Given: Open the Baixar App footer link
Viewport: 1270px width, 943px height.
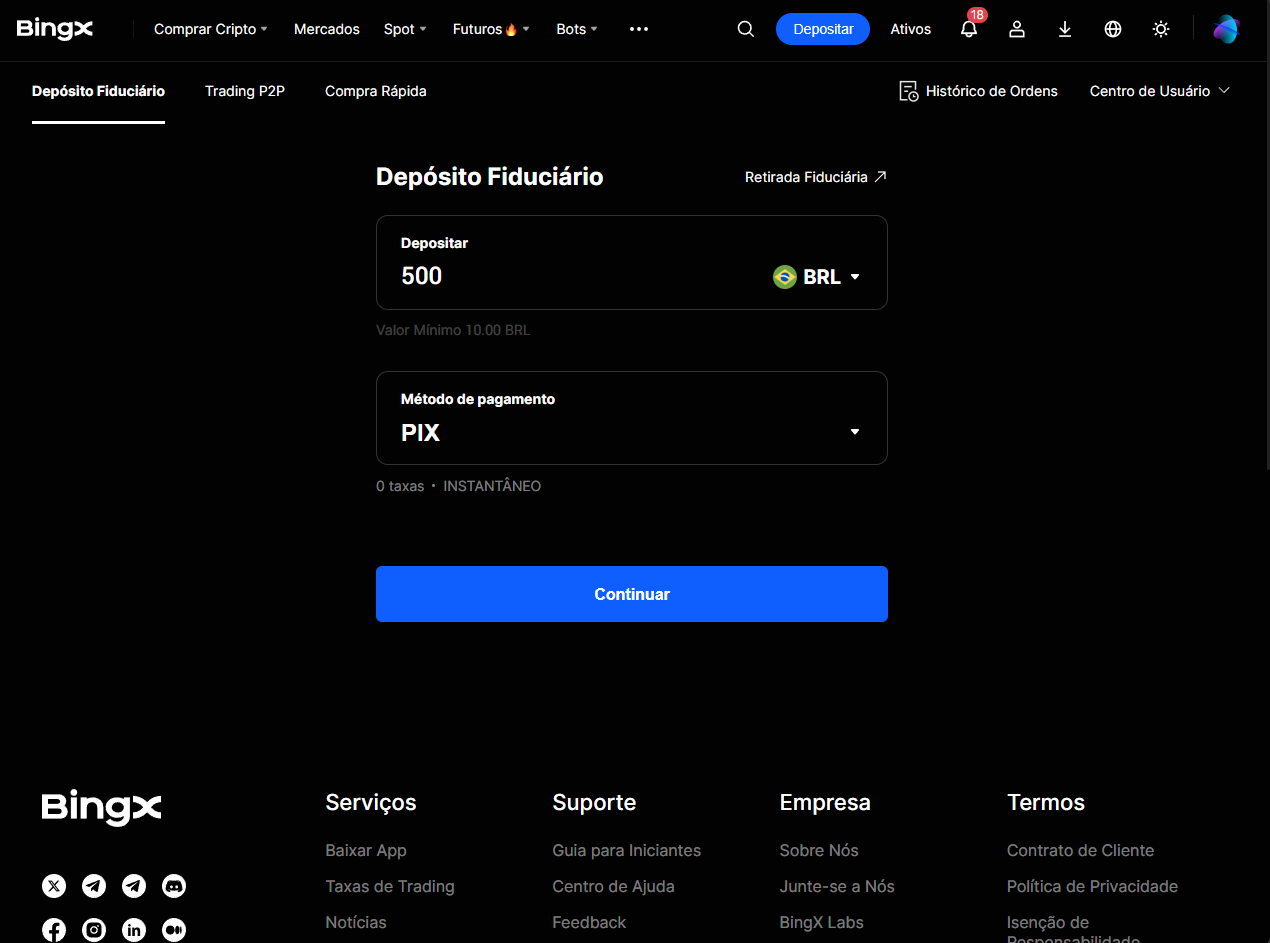Looking at the screenshot, I should click(x=366, y=850).
